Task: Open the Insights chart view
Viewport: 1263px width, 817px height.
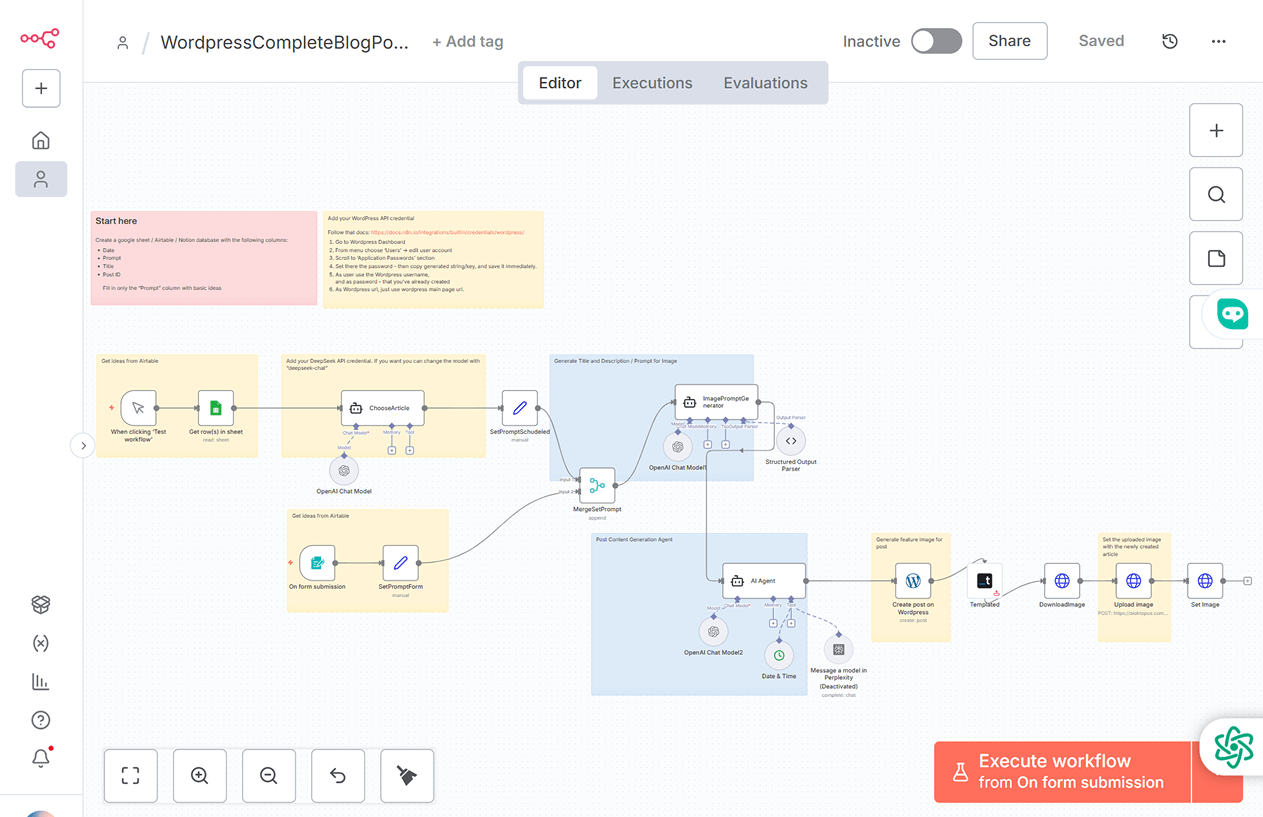Action: tap(40, 681)
